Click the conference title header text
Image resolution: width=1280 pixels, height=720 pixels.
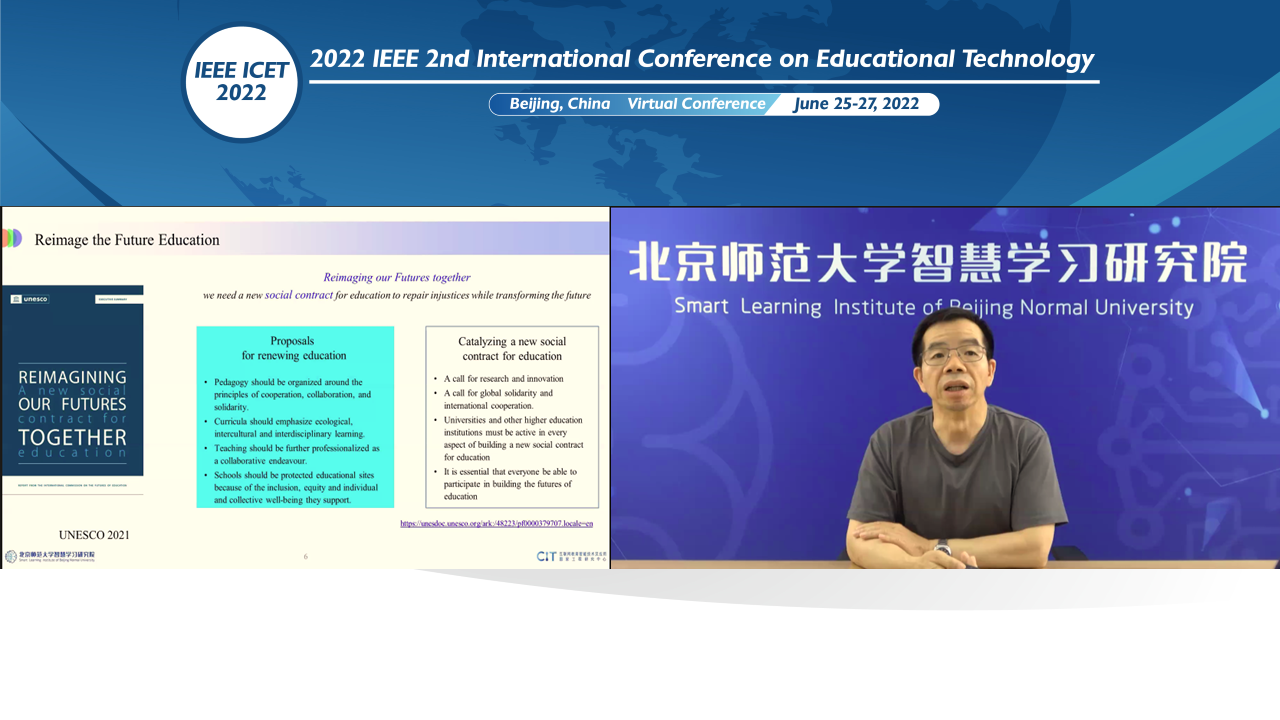[702, 58]
